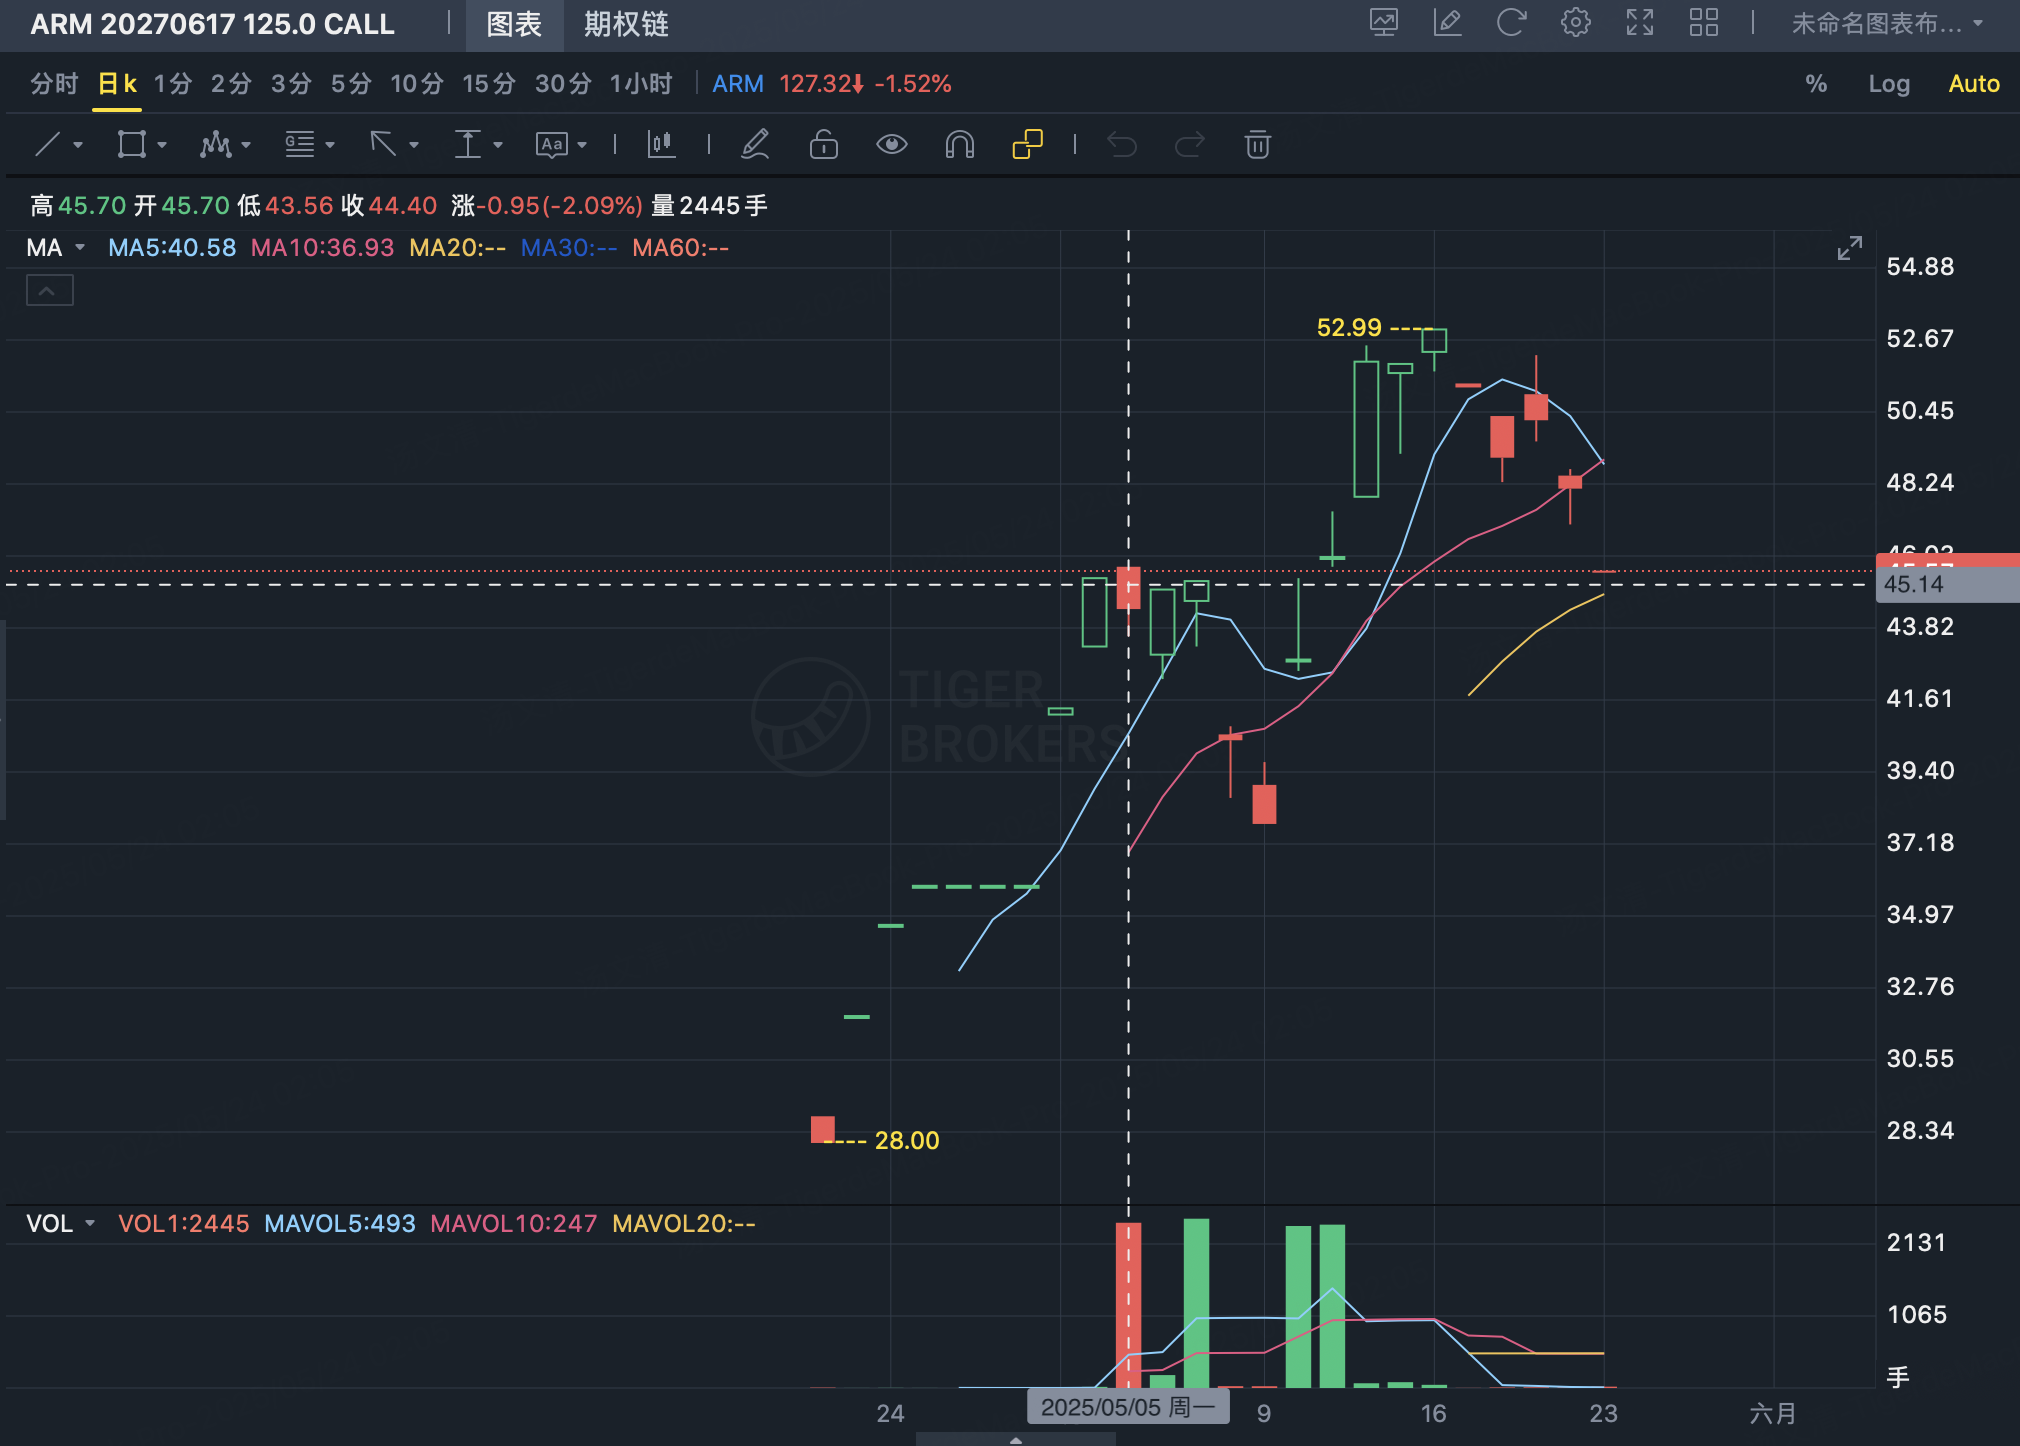Screen dimensions: 2020x1446
Task: Open line tool dropdown arrow
Action: coord(78,146)
